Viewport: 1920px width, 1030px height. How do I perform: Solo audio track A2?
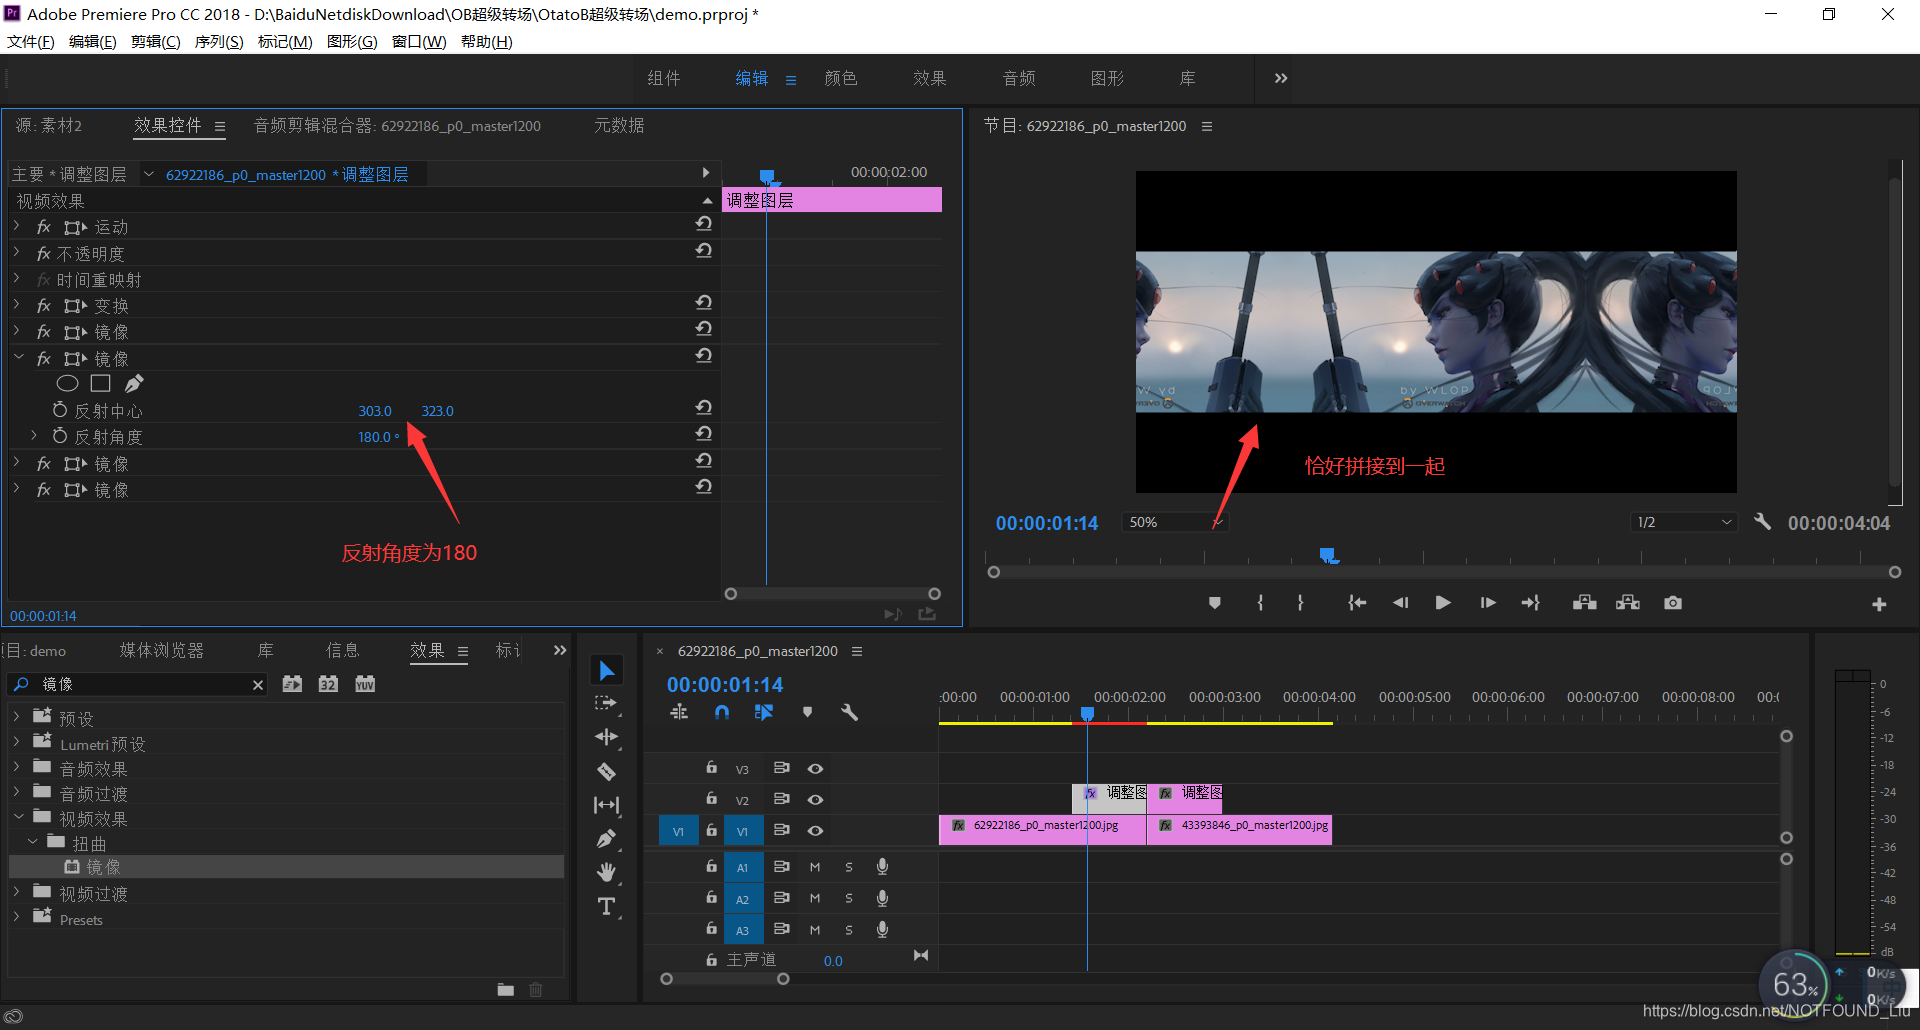click(x=849, y=899)
